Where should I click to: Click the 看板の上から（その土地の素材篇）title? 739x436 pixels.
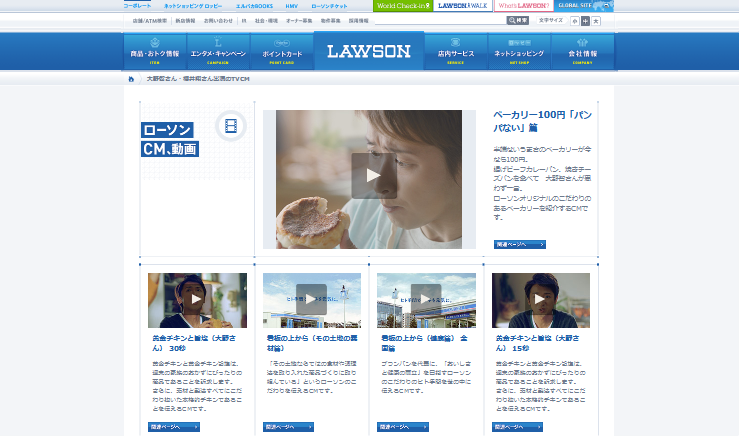coord(312,343)
